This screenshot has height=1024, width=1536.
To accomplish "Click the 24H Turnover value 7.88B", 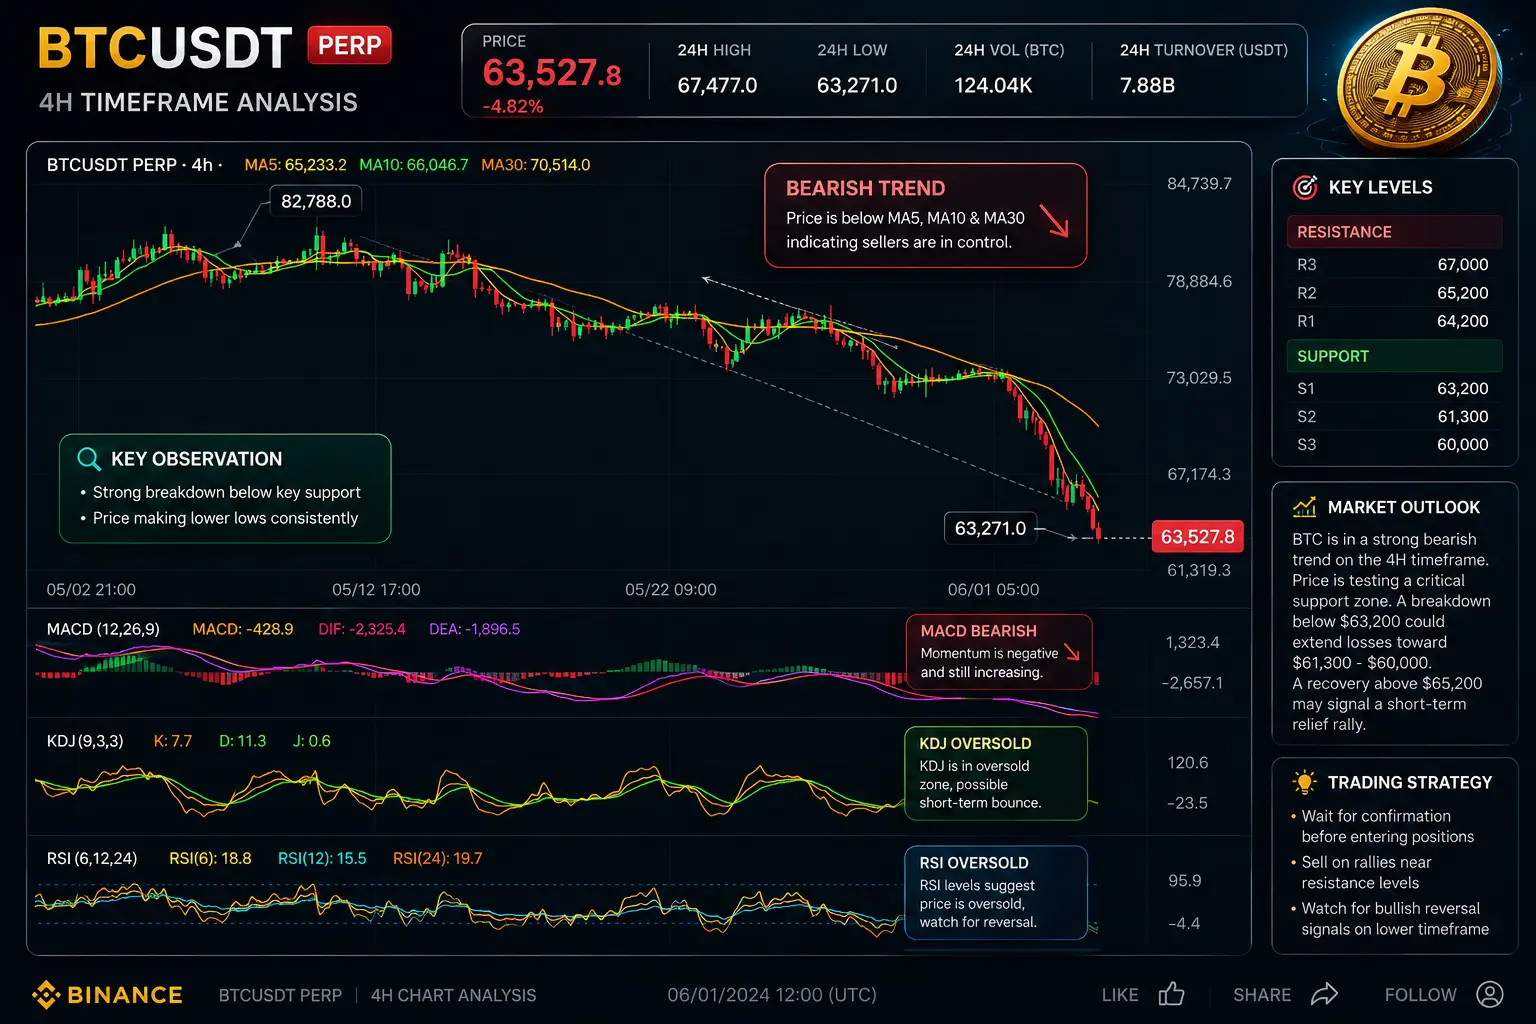I will (x=1147, y=86).
